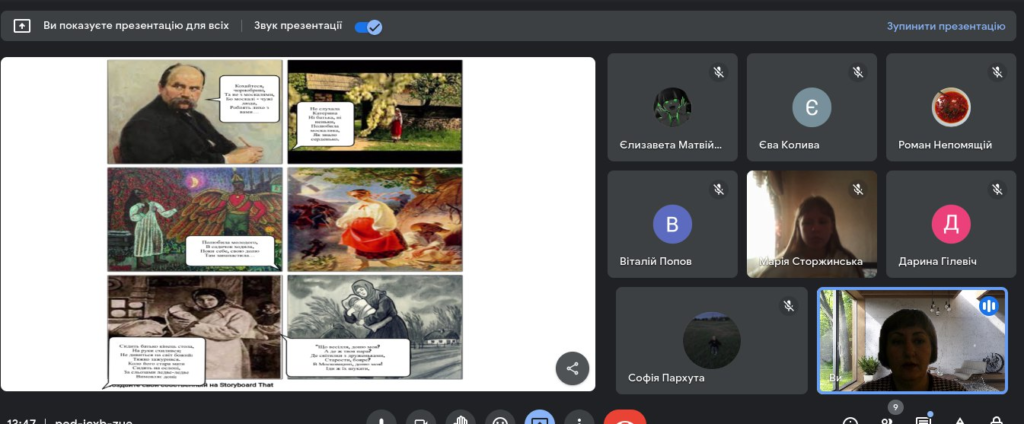Click muted mic icon on Єва Колива tile

857,73
